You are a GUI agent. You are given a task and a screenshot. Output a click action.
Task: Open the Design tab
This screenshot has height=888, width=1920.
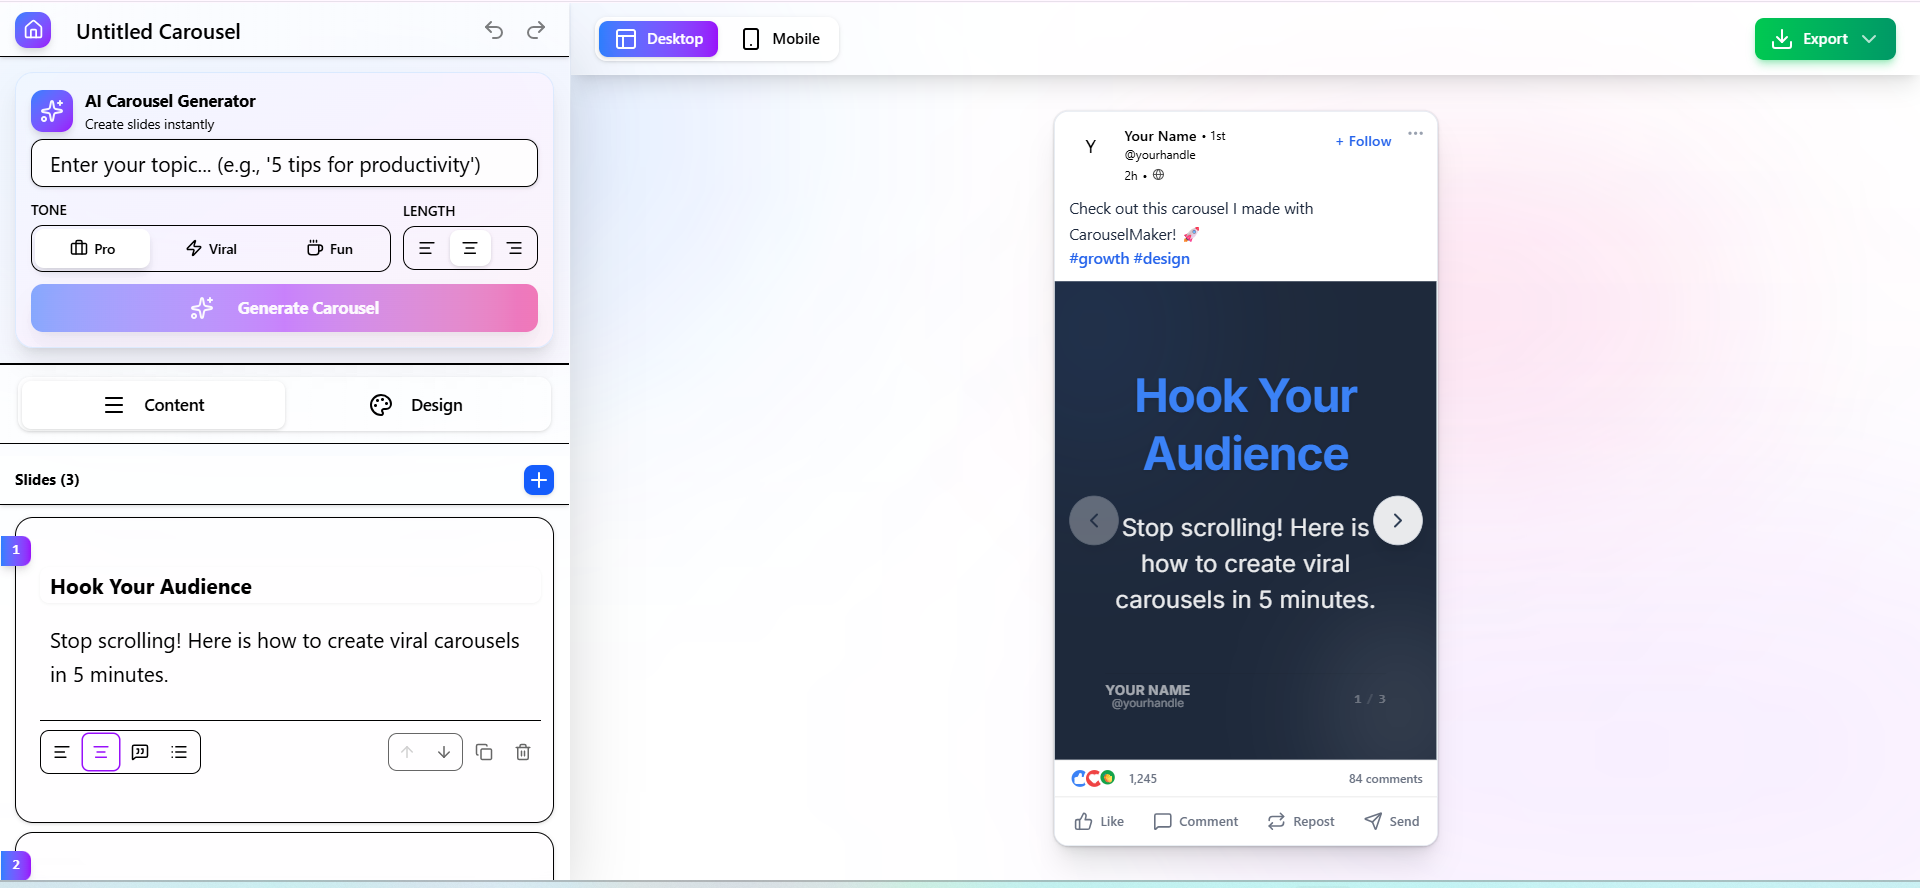click(416, 405)
